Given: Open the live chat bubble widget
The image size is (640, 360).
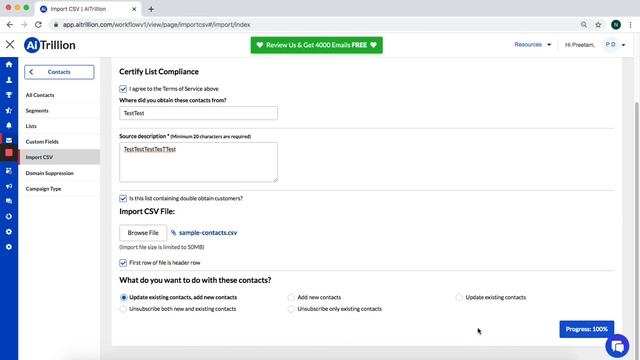Looking at the screenshot, I should 617,346.
